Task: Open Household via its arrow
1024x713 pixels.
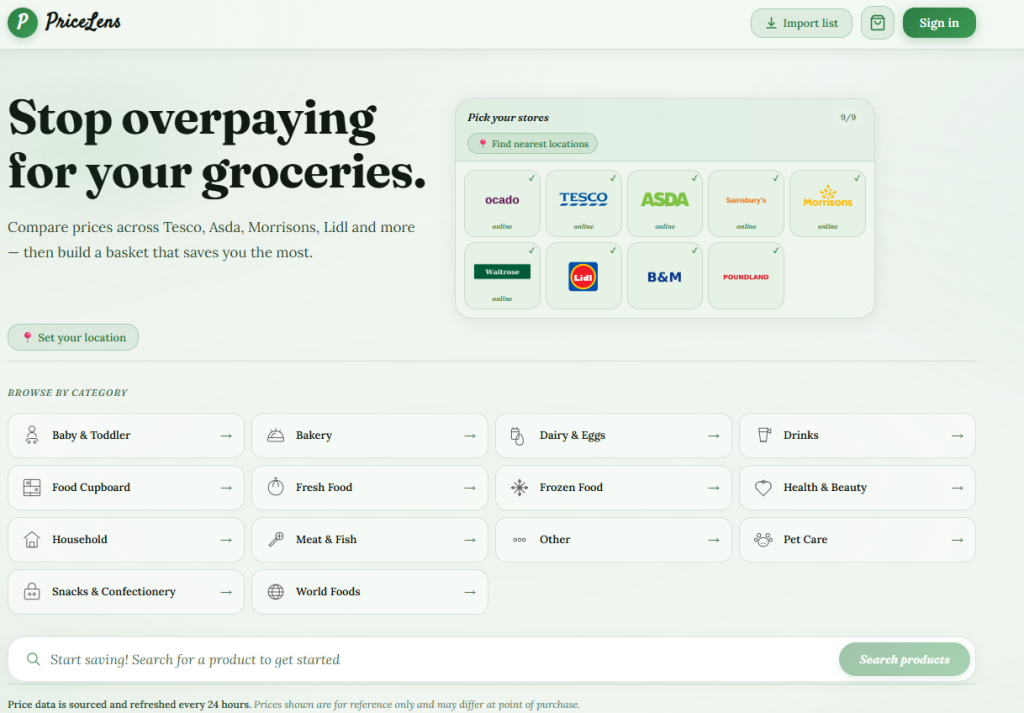Action: click(226, 540)
